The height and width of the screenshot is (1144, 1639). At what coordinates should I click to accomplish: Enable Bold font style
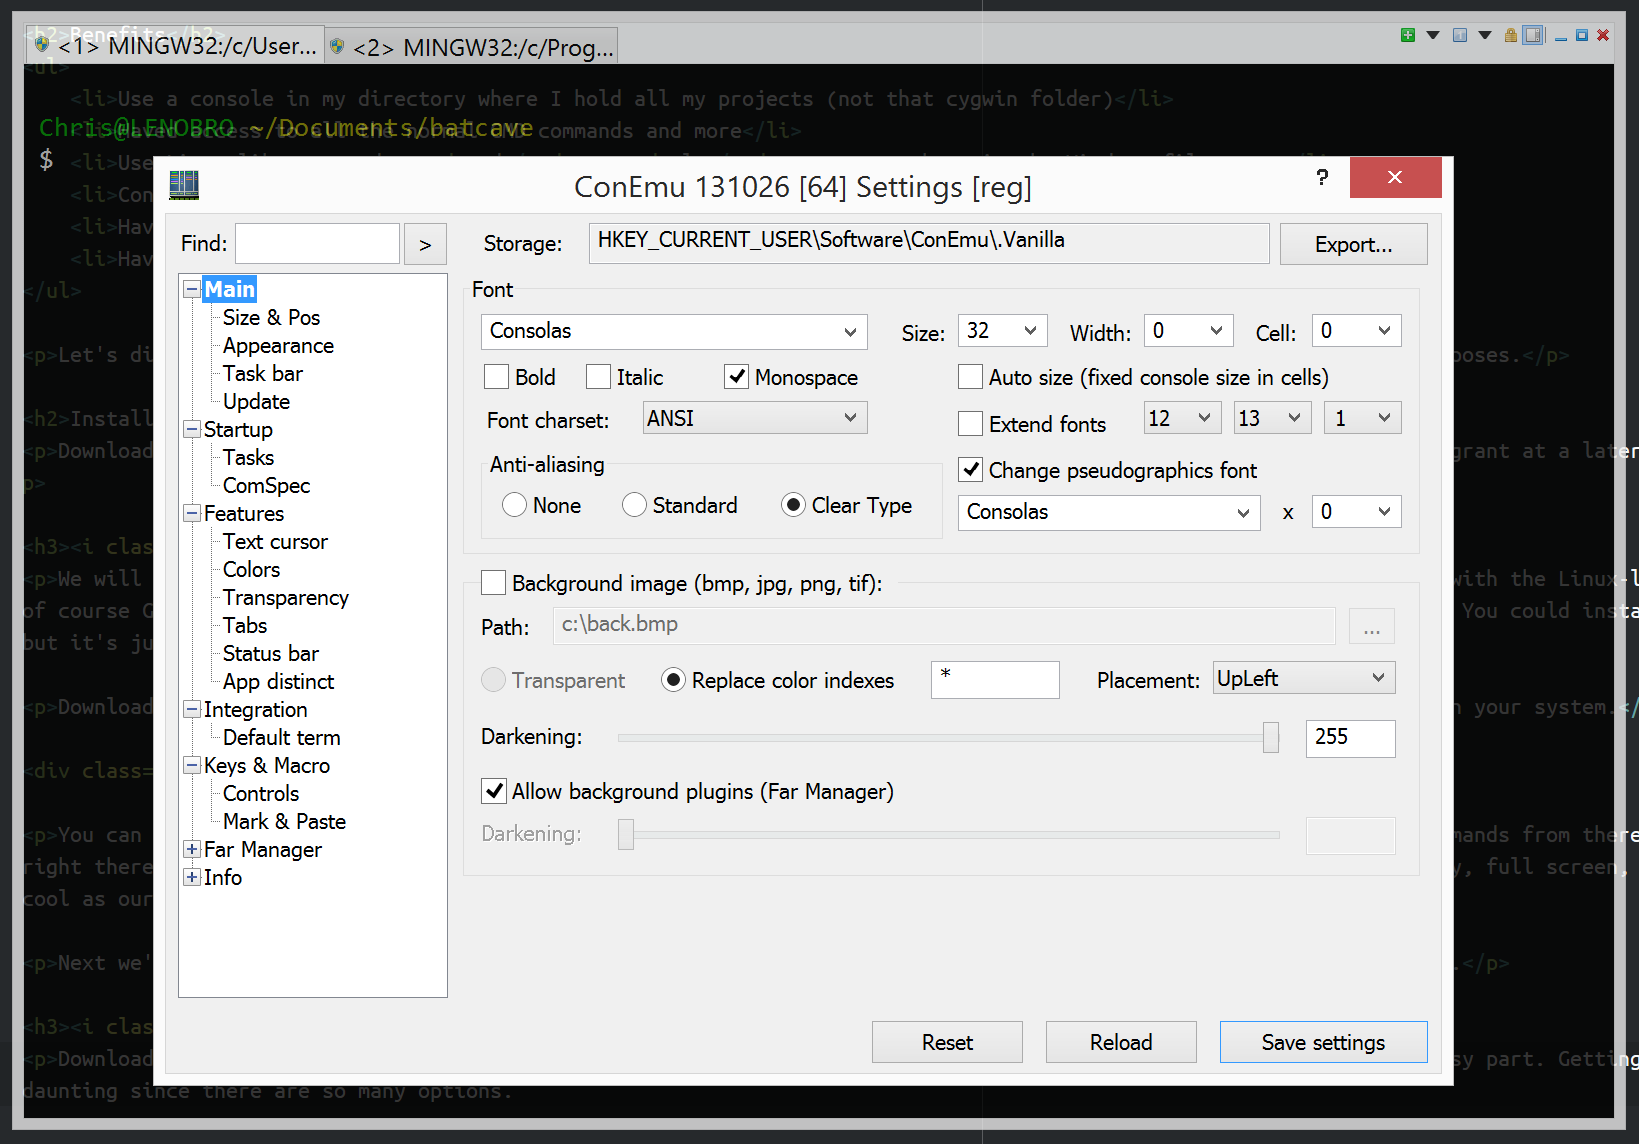click(x=496, y=377)
